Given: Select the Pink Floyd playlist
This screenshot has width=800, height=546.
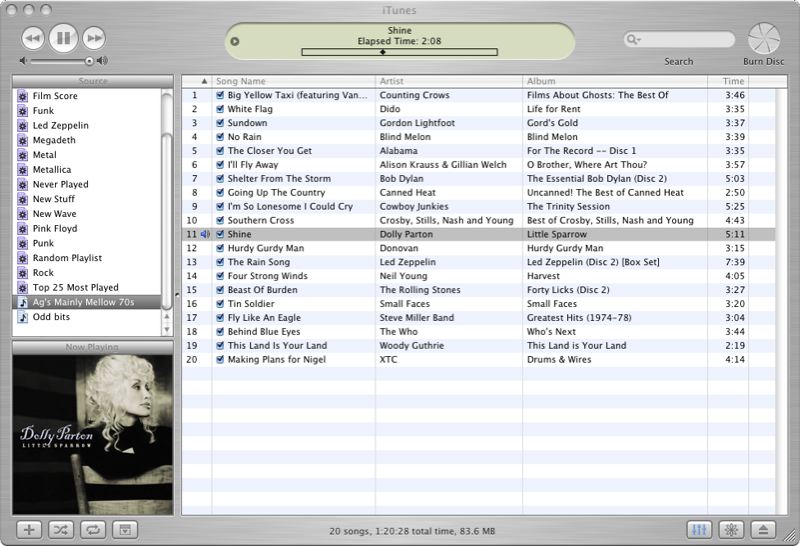Looking at the screenshot, I should click(x=54, y=229).
